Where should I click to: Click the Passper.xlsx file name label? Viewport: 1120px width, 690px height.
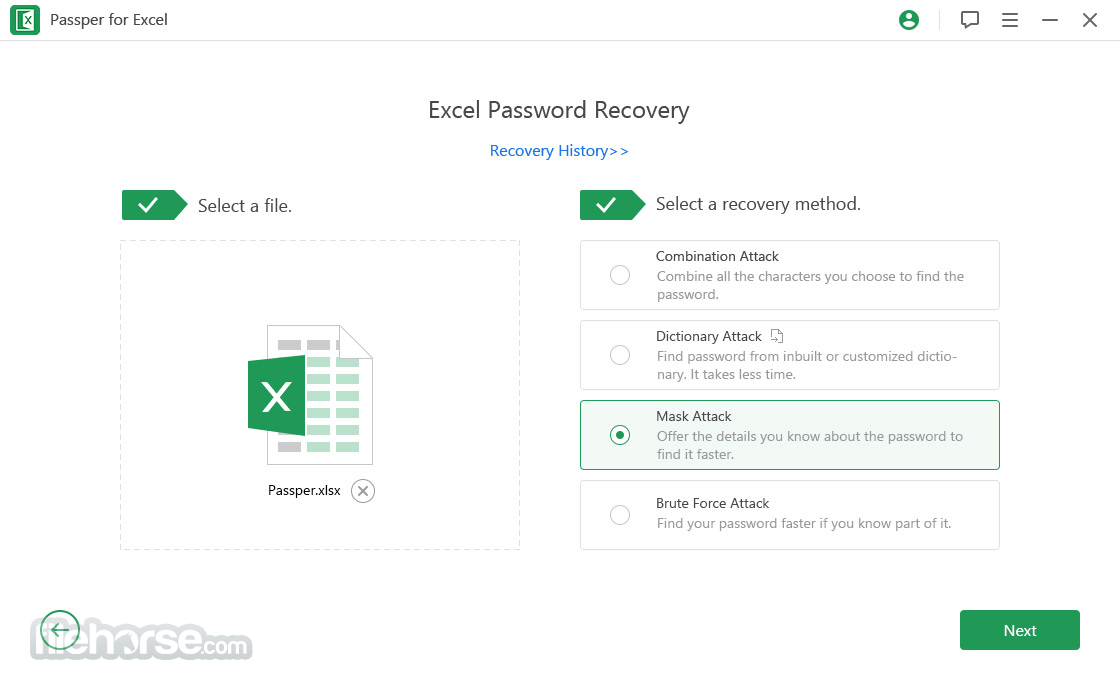[x=304, y=491]
